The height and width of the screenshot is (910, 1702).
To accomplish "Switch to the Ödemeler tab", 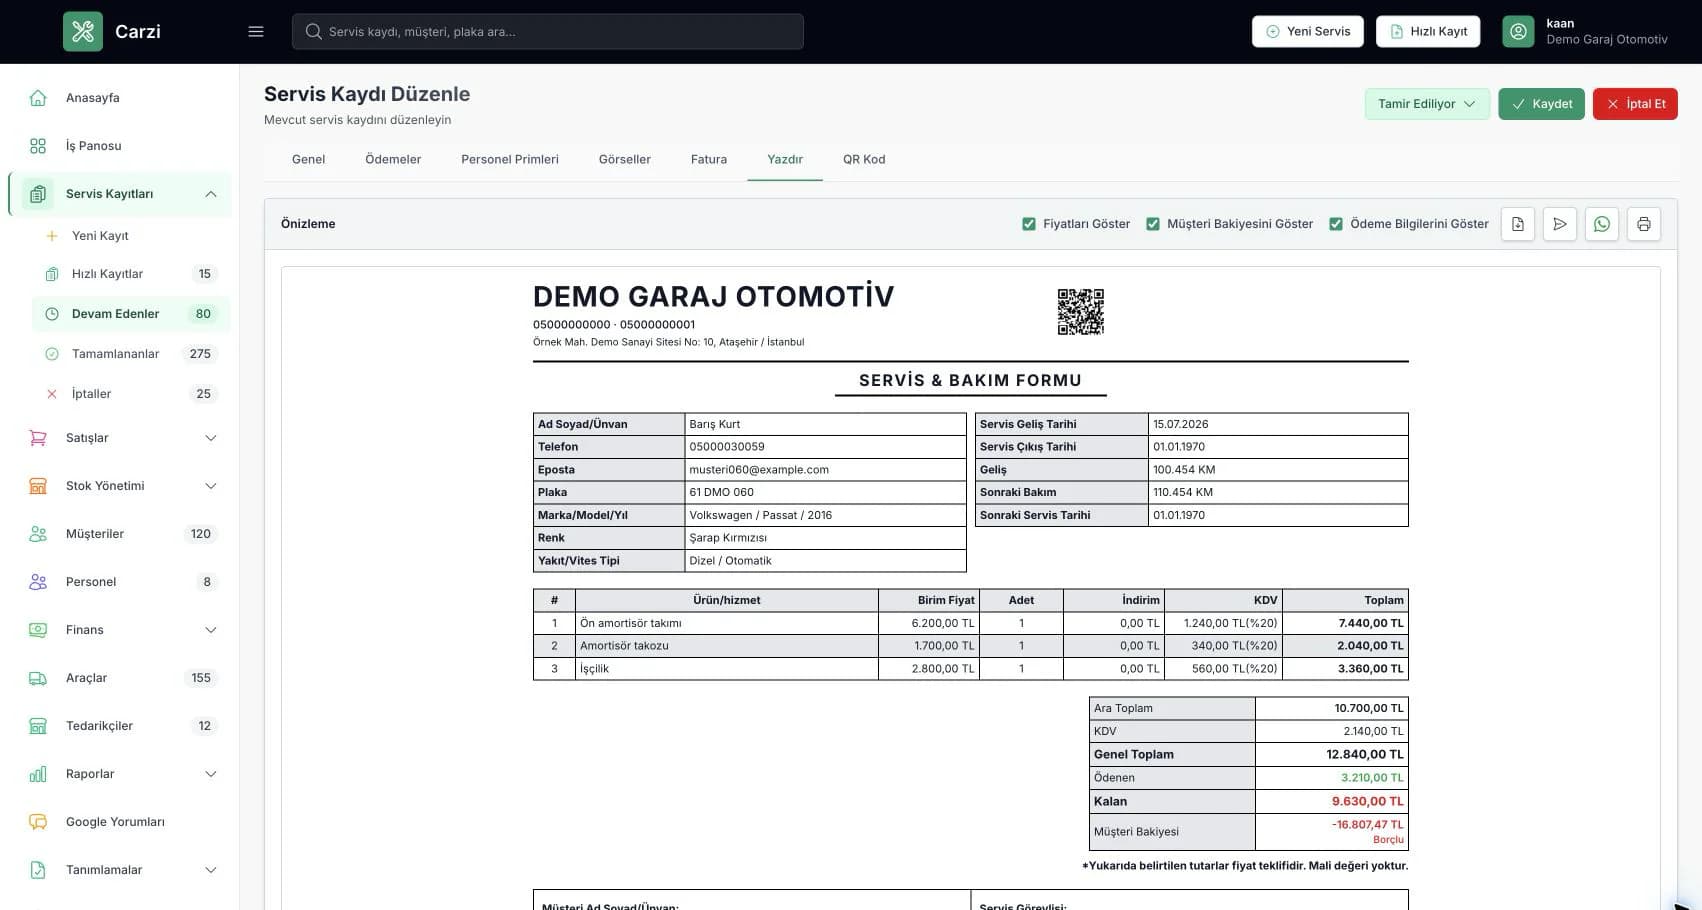I will point(393,159).
